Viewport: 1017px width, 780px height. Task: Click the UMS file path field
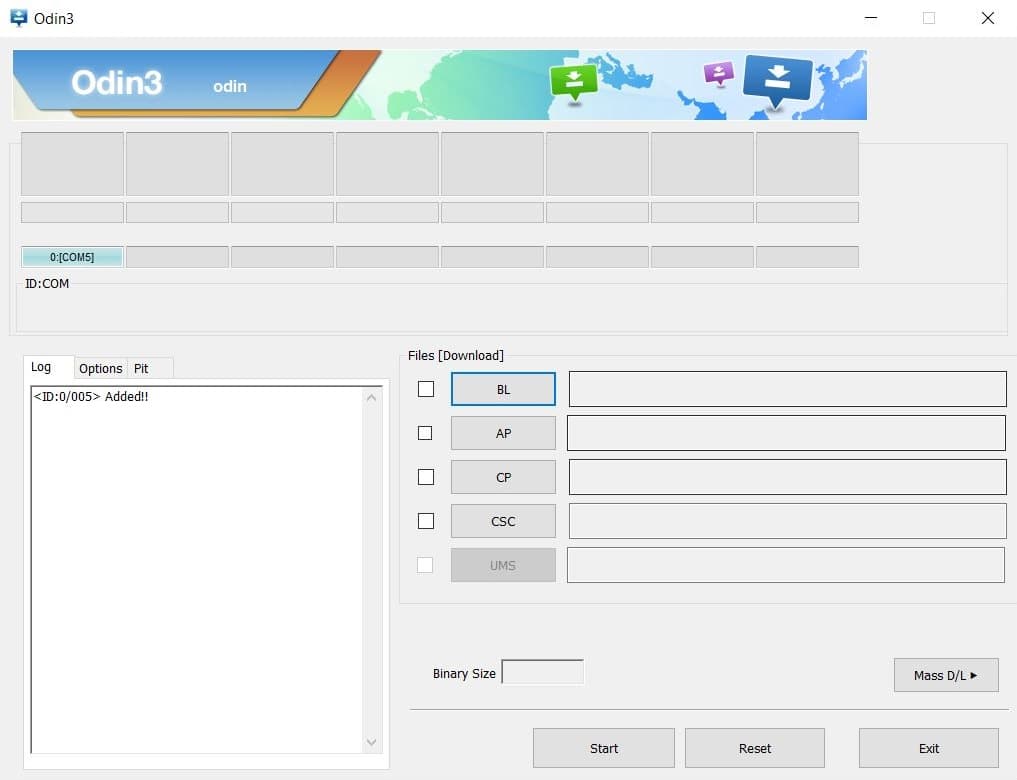tap(786, 565)
